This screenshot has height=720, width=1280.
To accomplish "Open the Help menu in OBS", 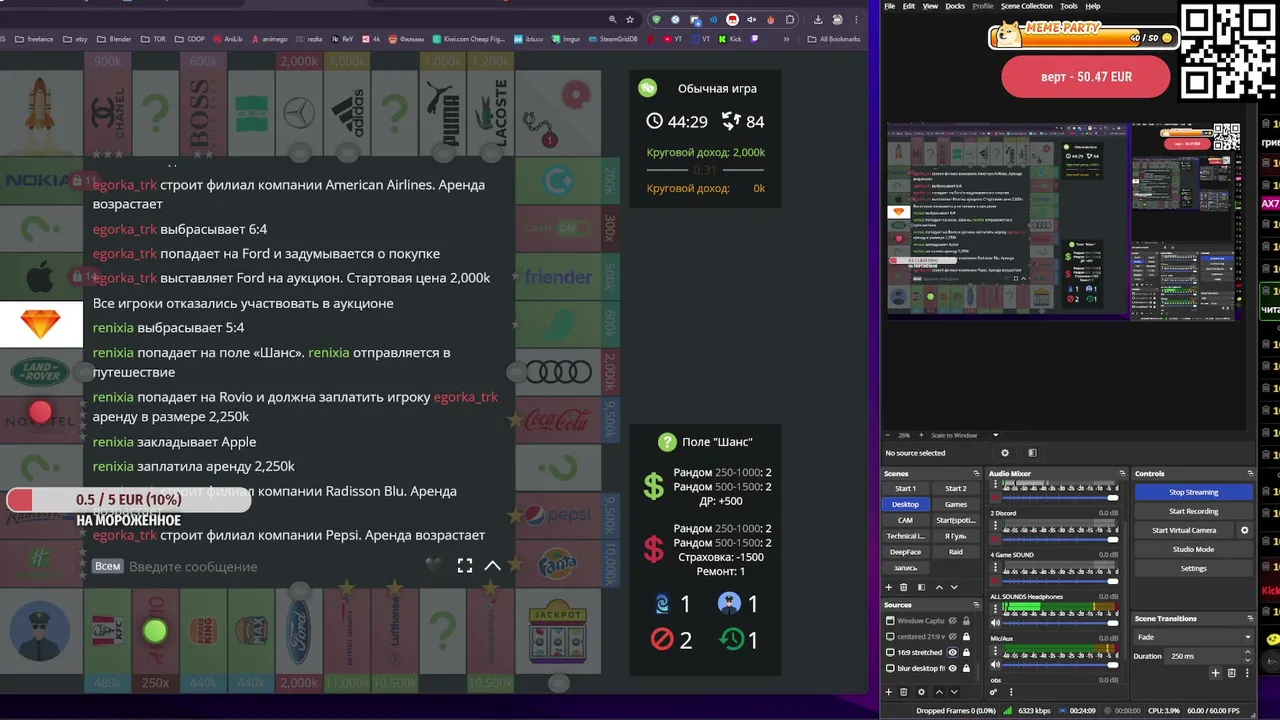I will coord(1093,6).
